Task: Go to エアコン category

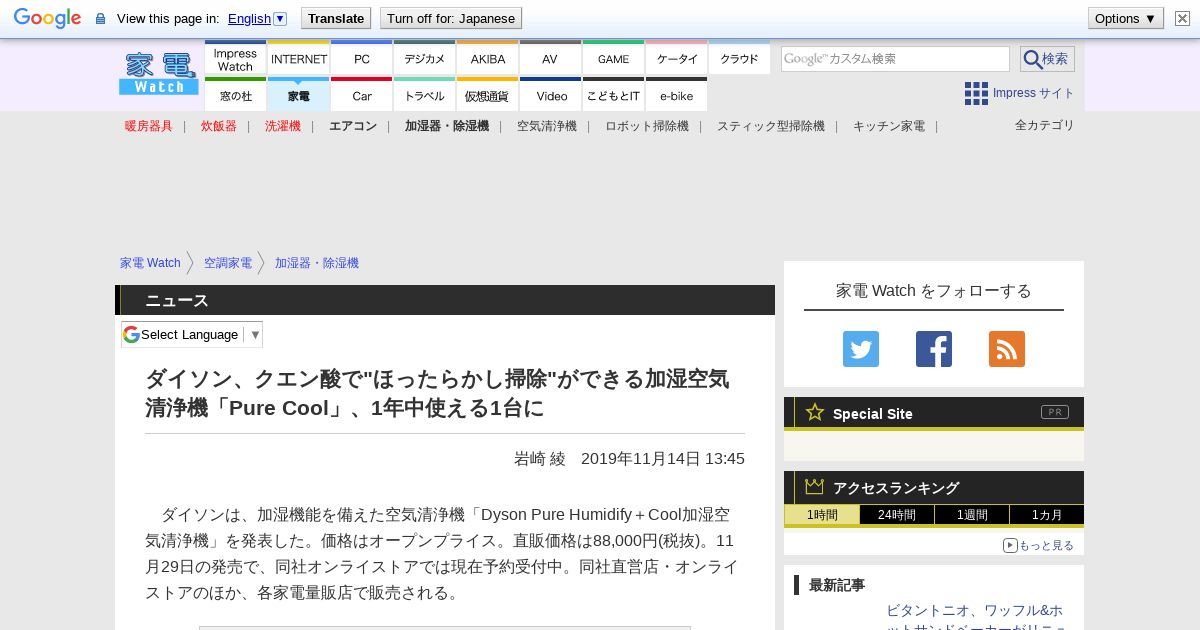Action: point(353,126)
